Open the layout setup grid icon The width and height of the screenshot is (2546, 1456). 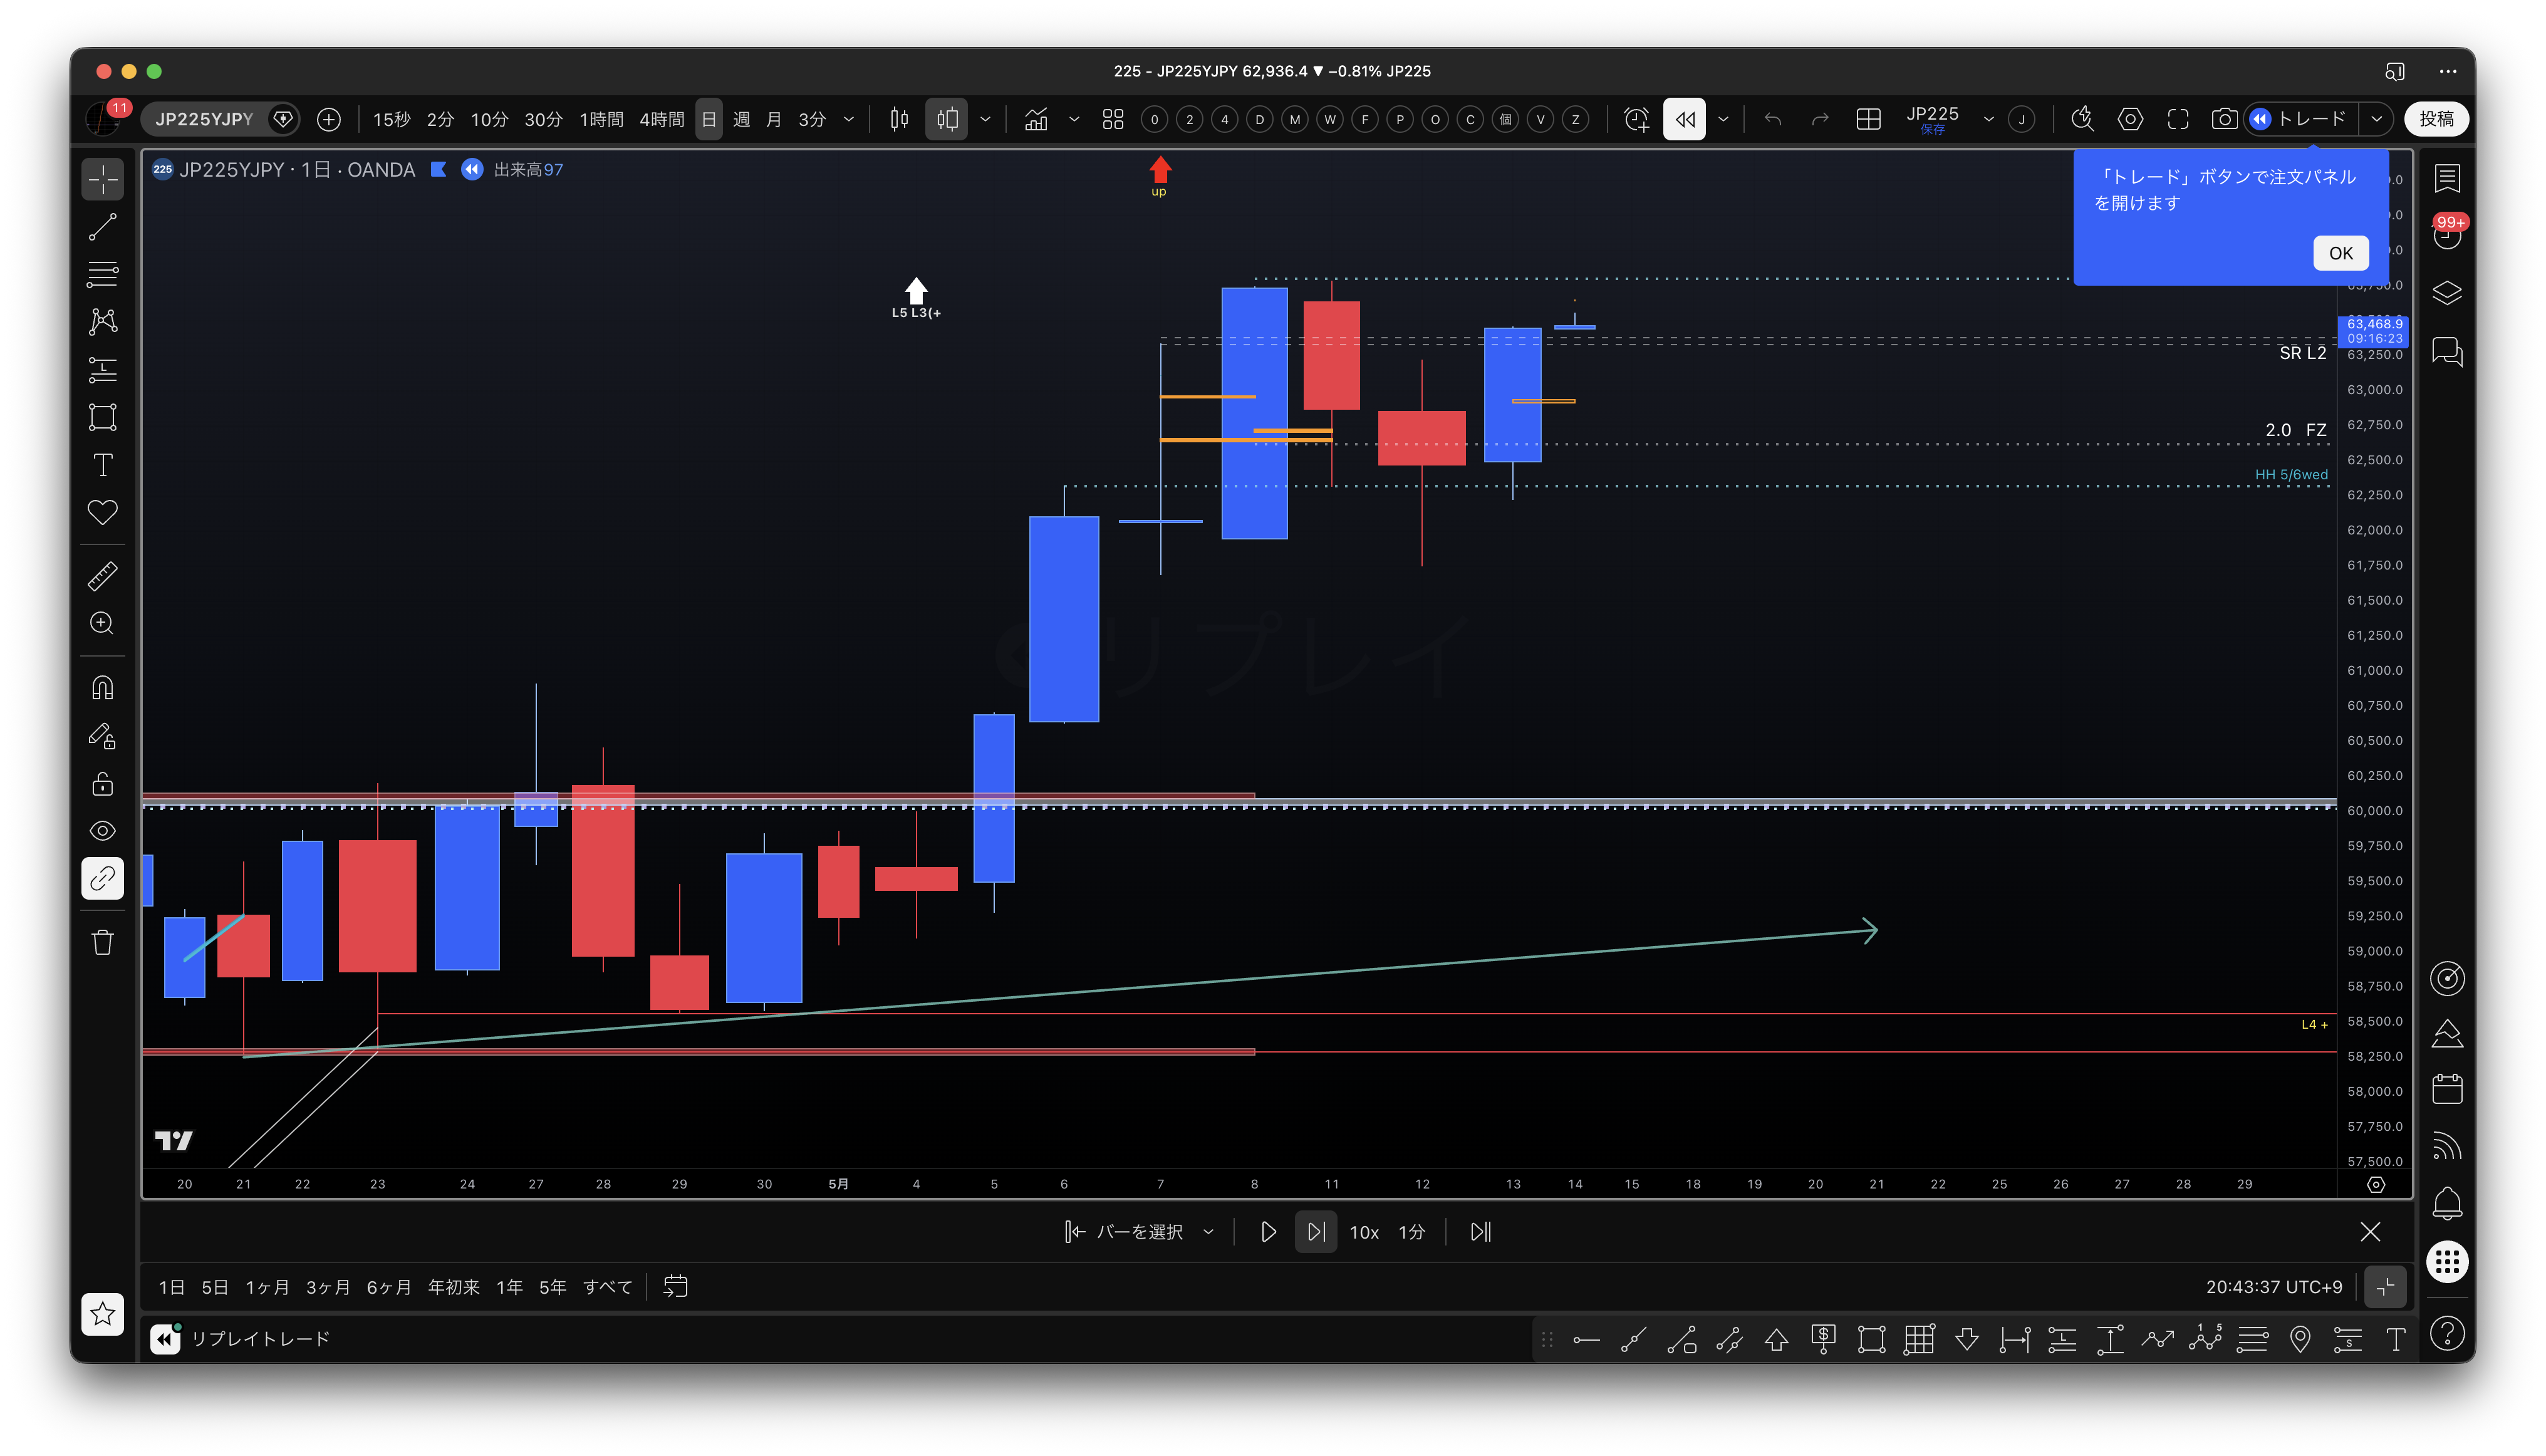[1867, 119]
